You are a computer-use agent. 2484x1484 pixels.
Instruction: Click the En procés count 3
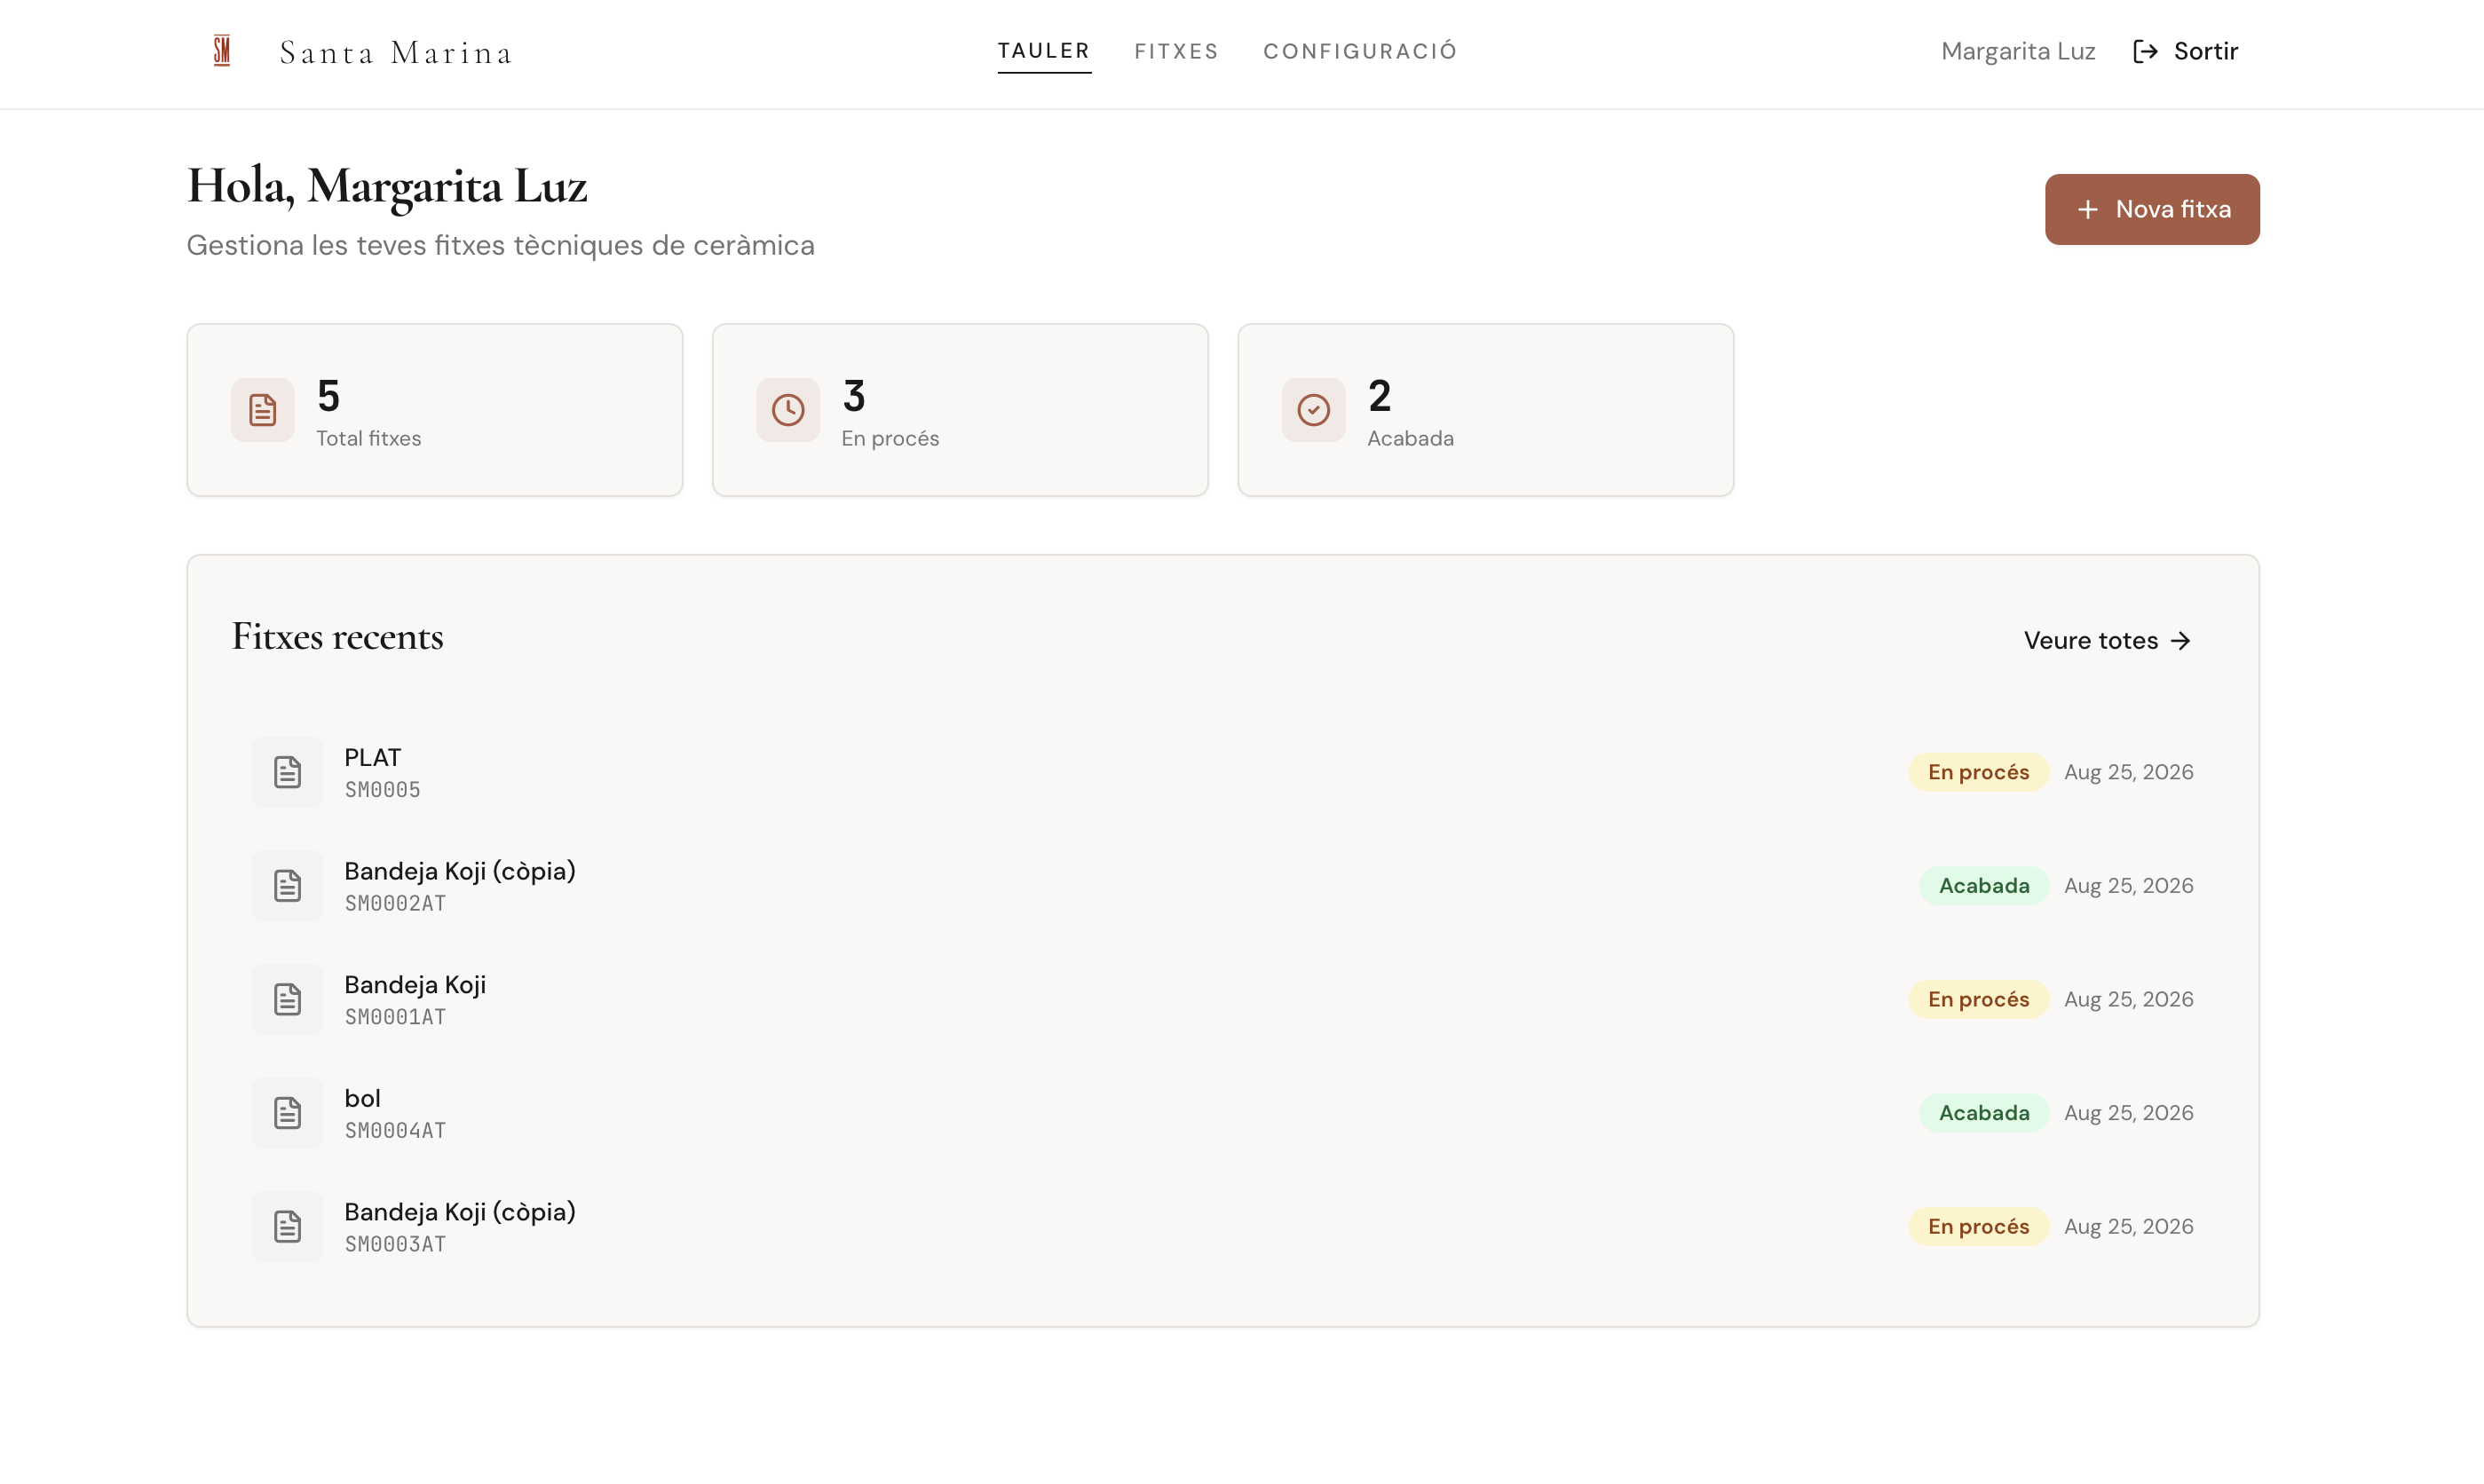coord(854,396)
